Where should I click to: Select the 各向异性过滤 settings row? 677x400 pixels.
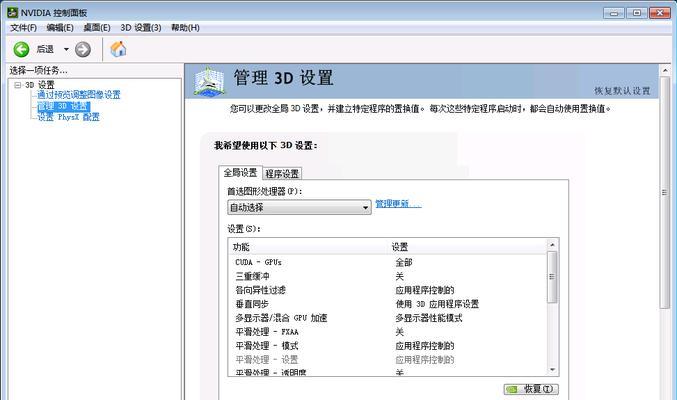(x=387, y=290)
